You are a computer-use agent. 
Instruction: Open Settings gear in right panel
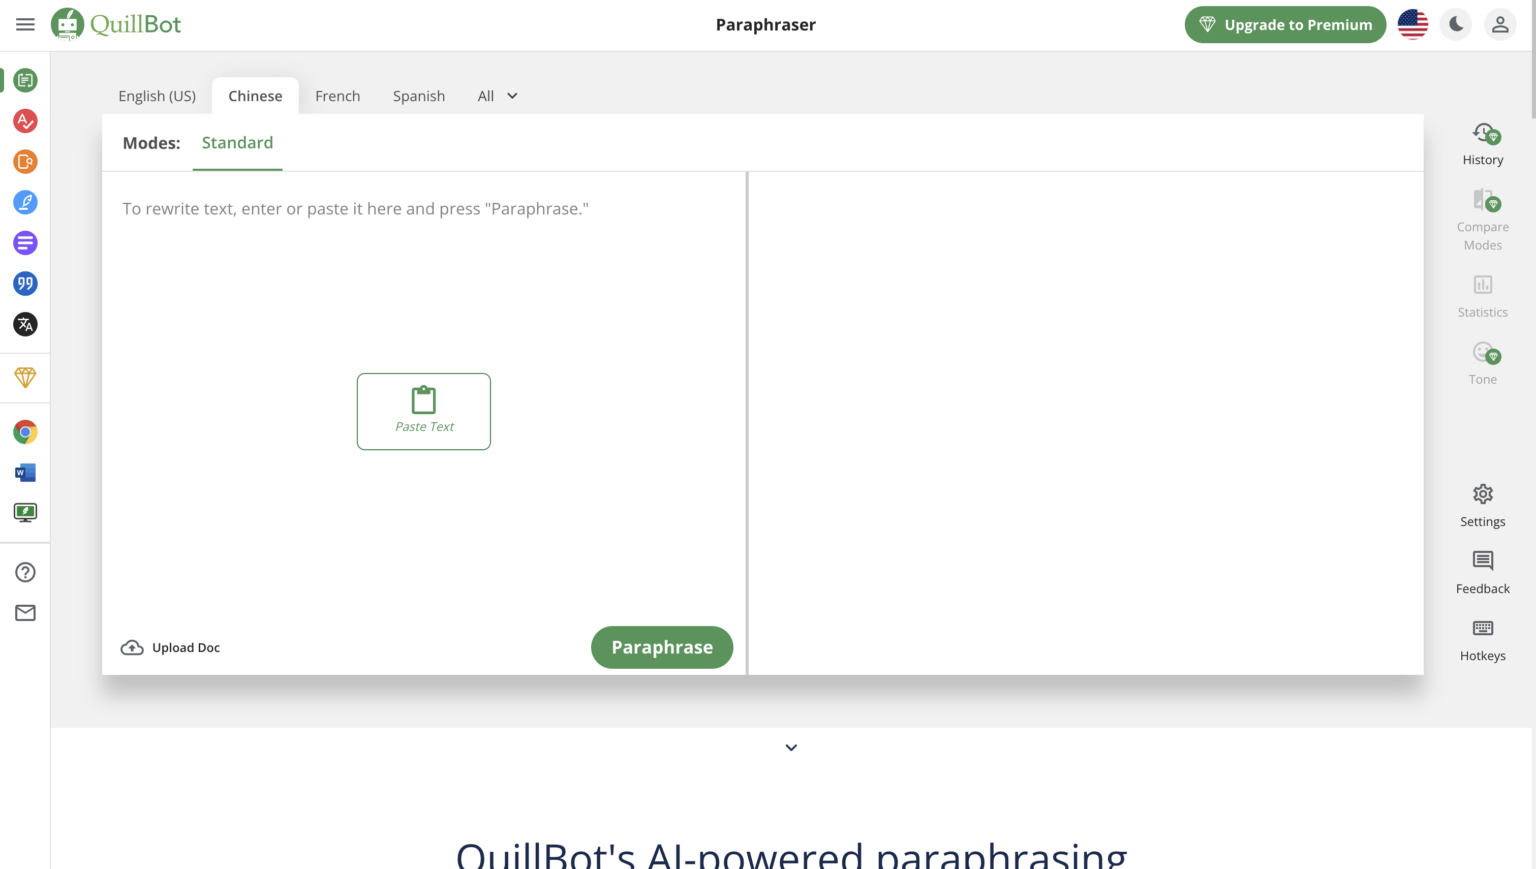[x=1482, y=505]
